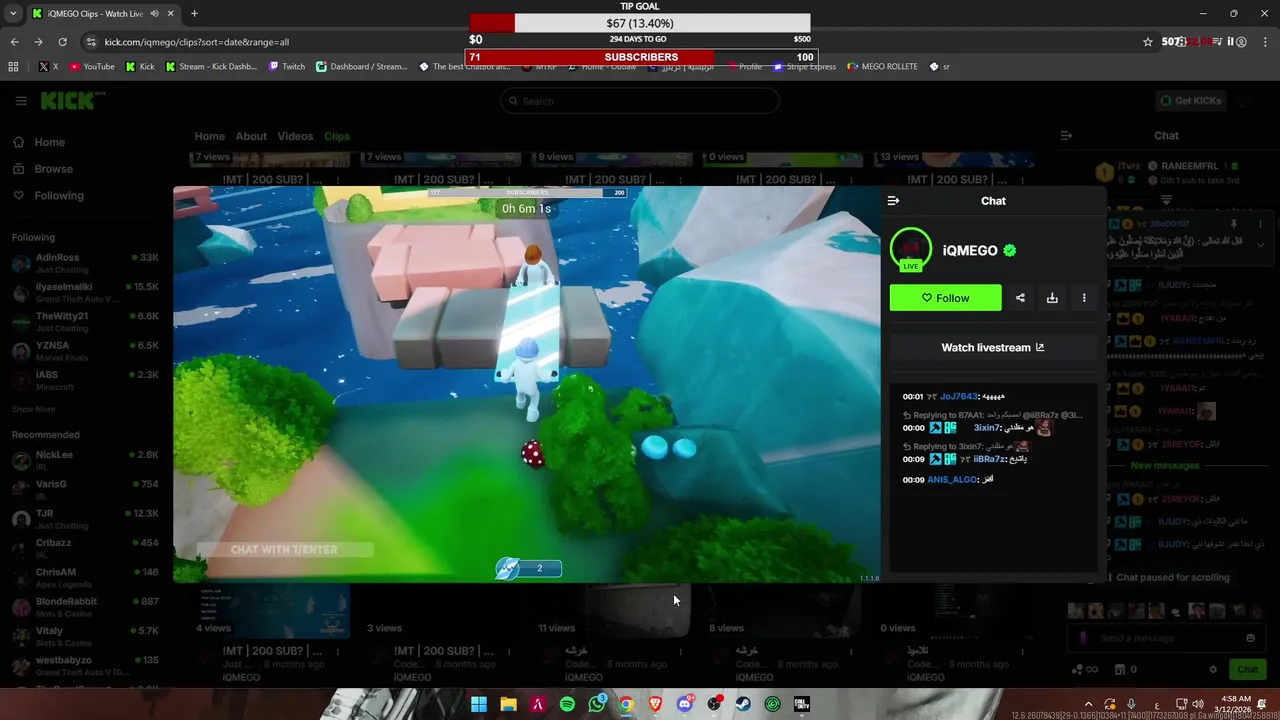Open YZNSA followed channel

coord(85,351)
